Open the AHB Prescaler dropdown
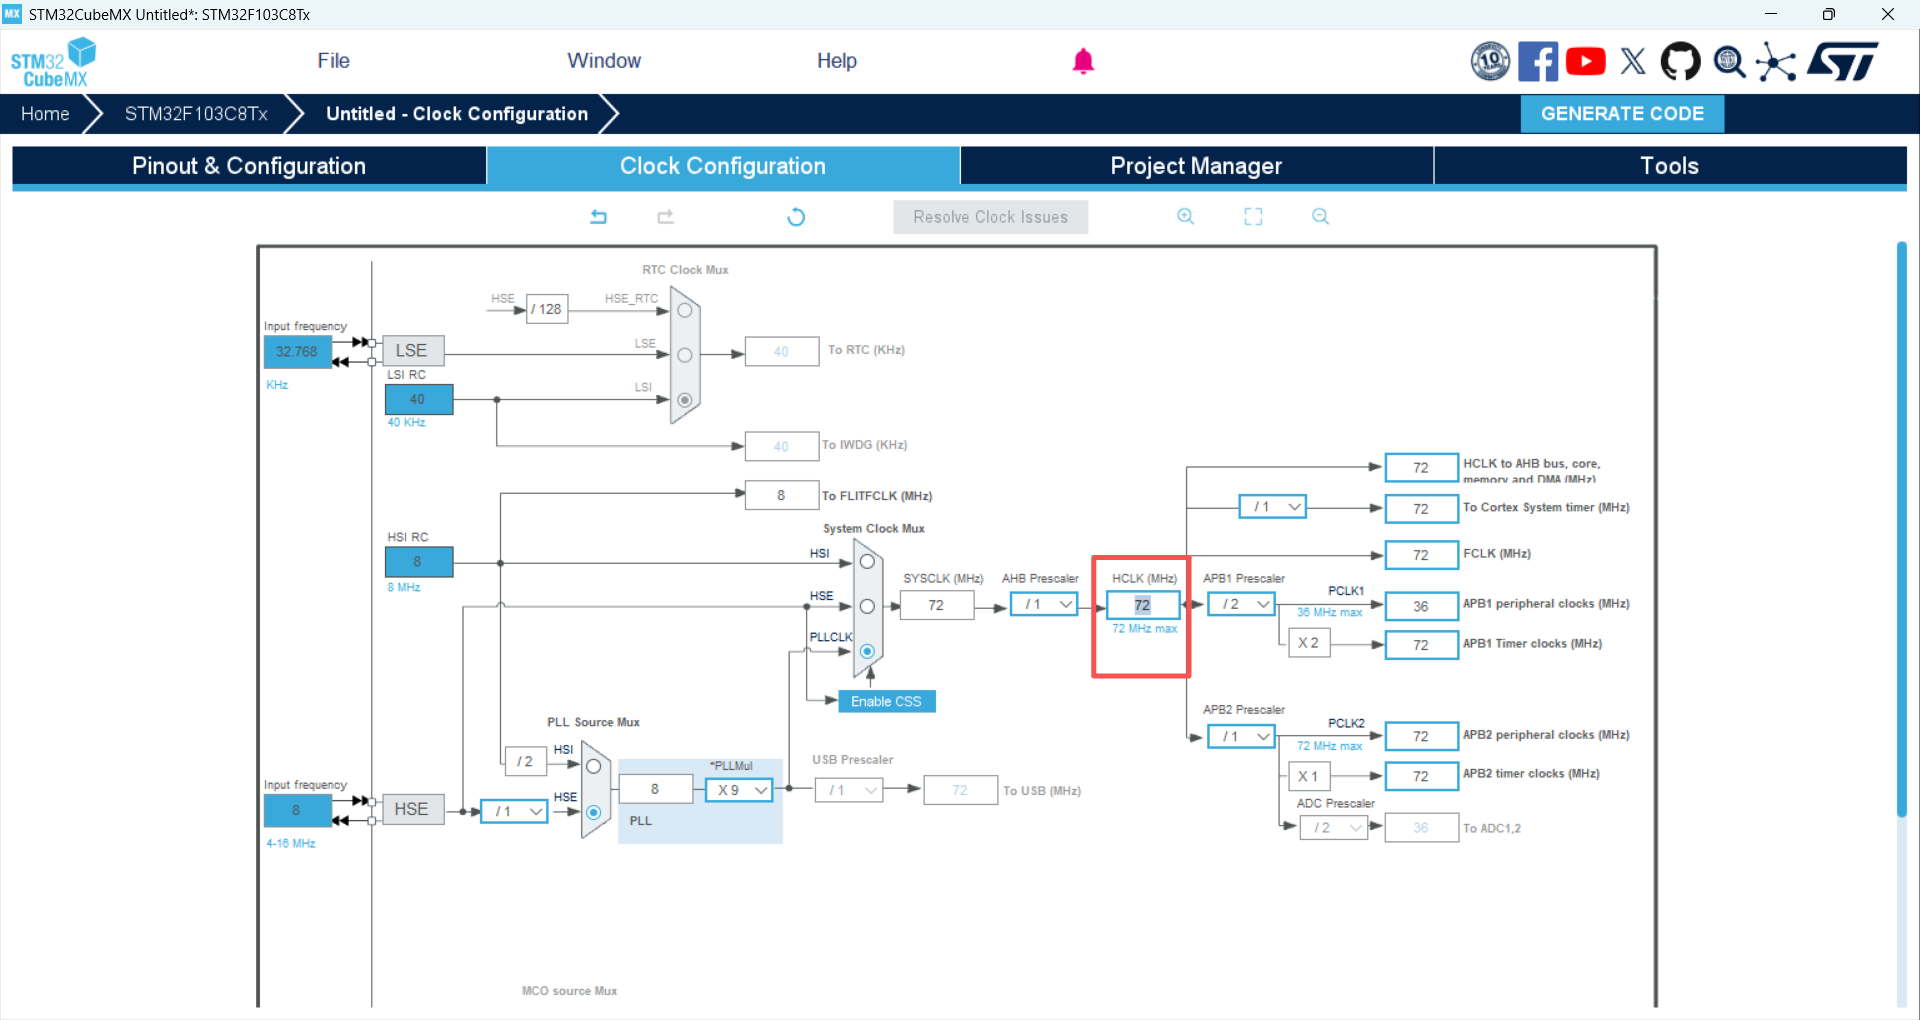 (x=1044, y=604)
